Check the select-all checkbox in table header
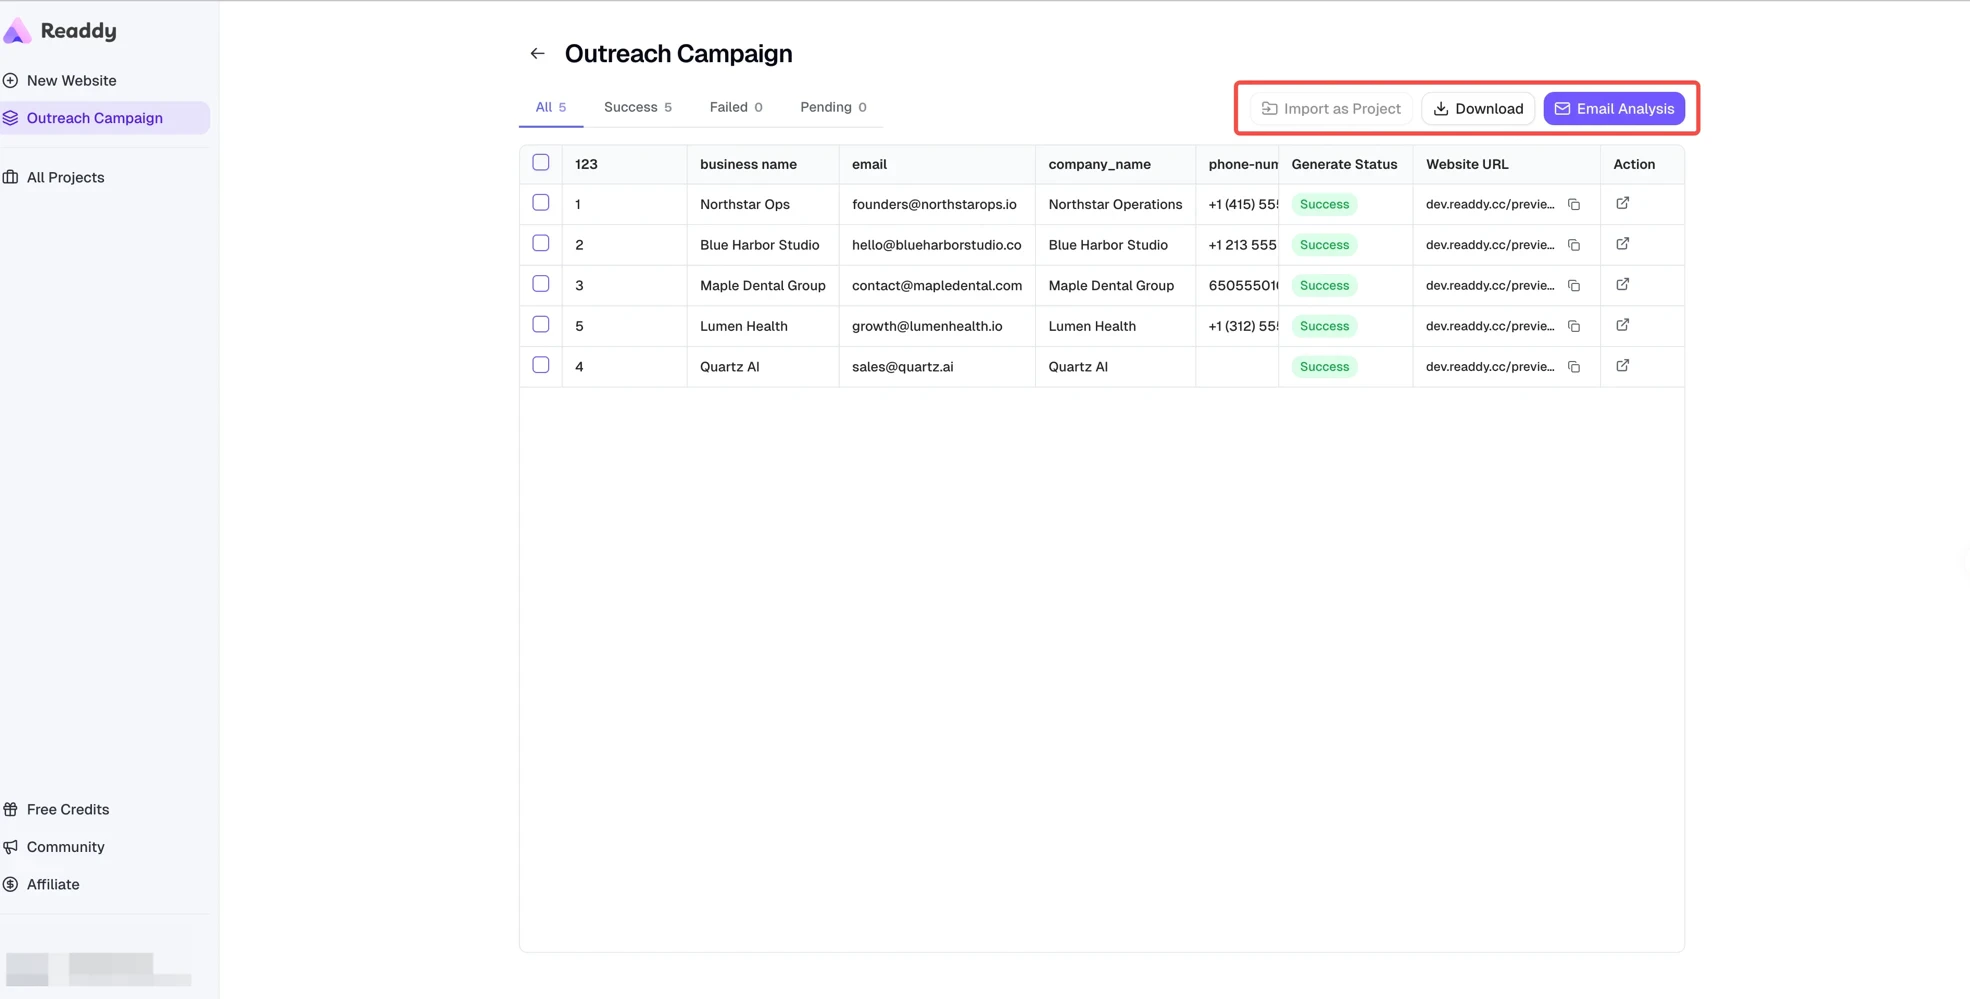 [x=541, y=162]
